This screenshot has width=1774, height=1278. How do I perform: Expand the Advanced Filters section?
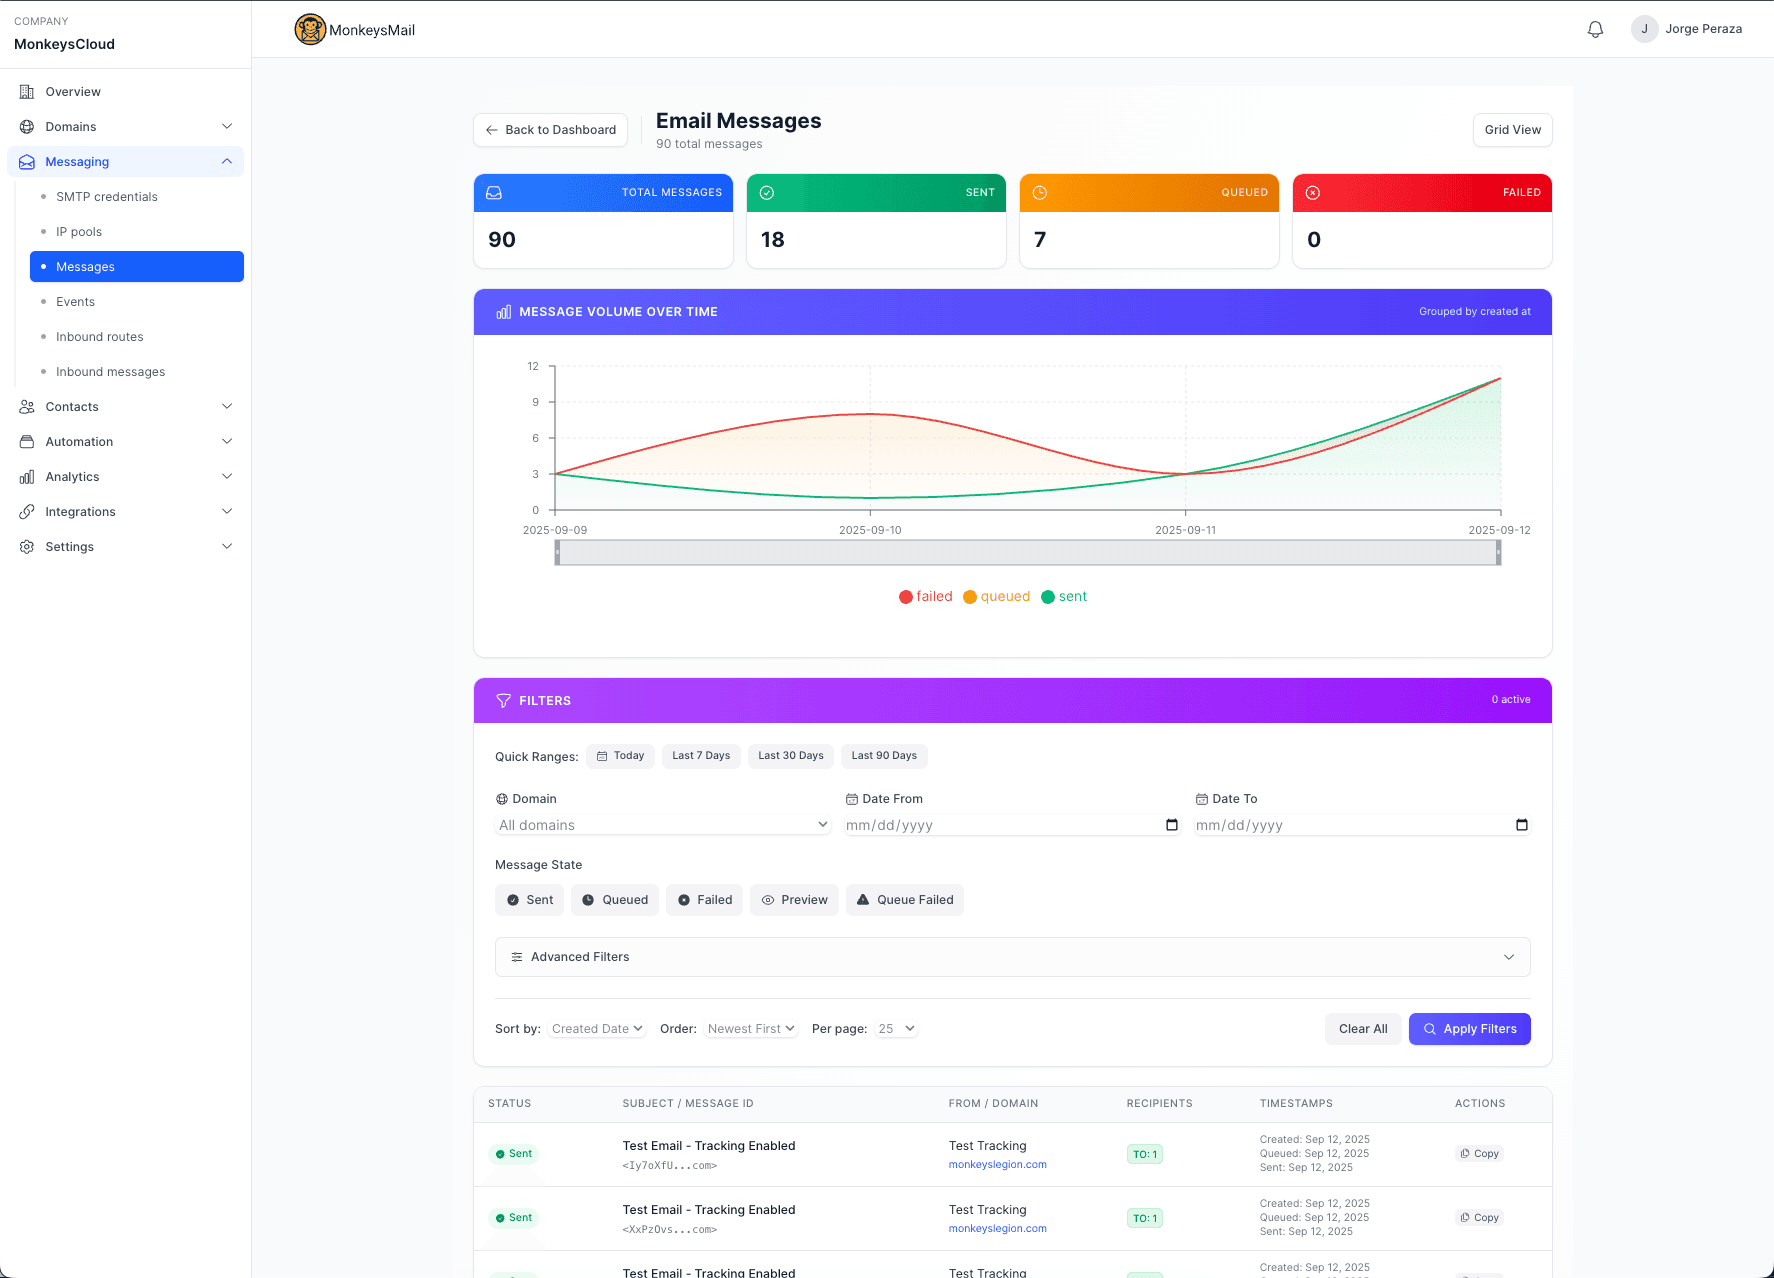click(1012, 957)
